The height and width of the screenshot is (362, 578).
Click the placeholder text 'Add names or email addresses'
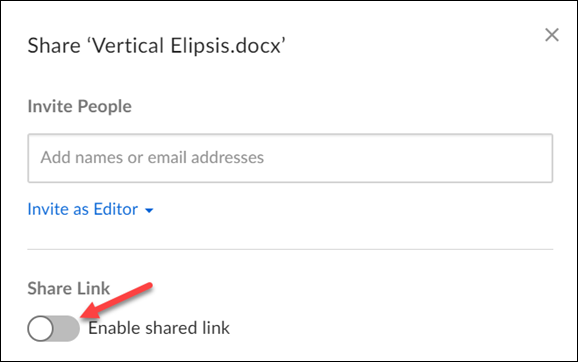tap(152, 157)
